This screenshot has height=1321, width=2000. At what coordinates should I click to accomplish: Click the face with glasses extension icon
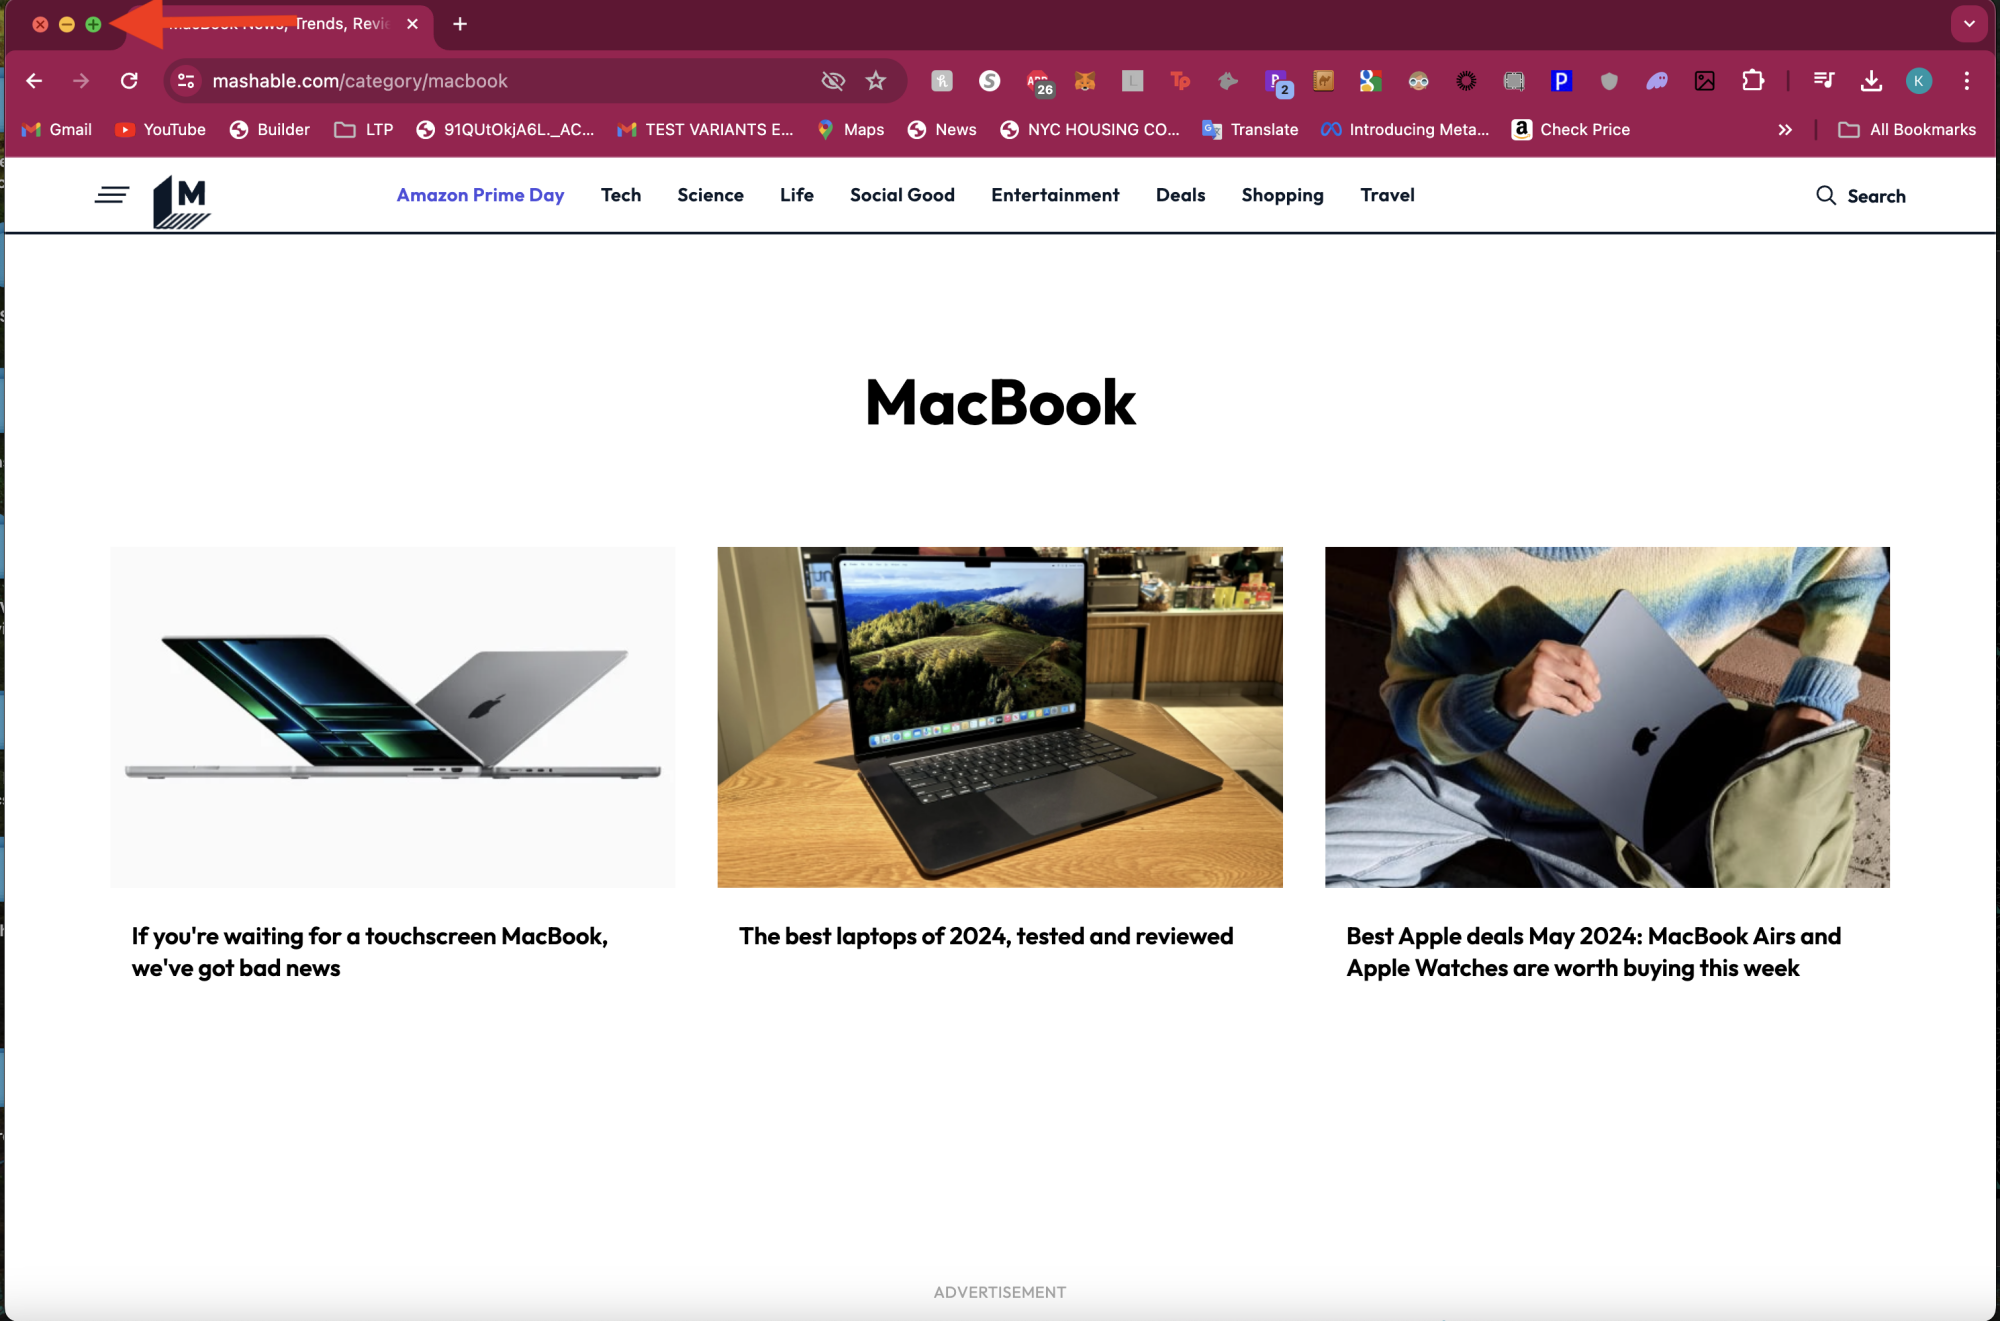(x=1418, y=81)
